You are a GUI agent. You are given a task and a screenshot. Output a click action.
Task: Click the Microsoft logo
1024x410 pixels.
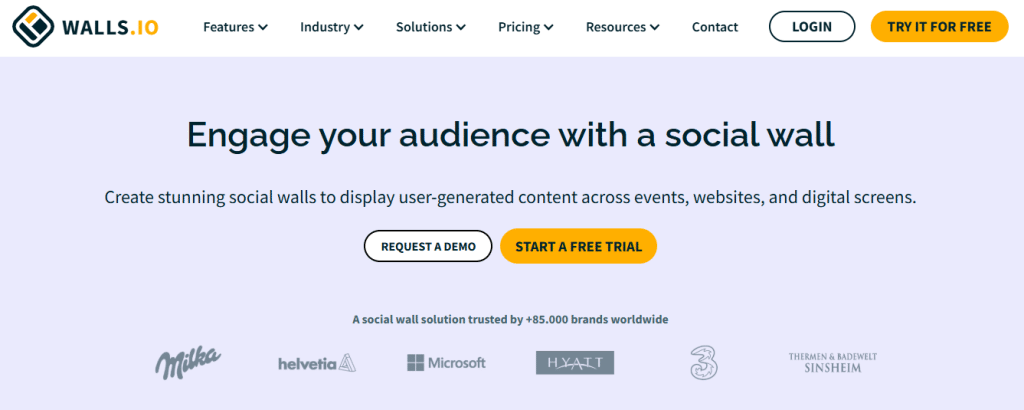coord(446,362)
